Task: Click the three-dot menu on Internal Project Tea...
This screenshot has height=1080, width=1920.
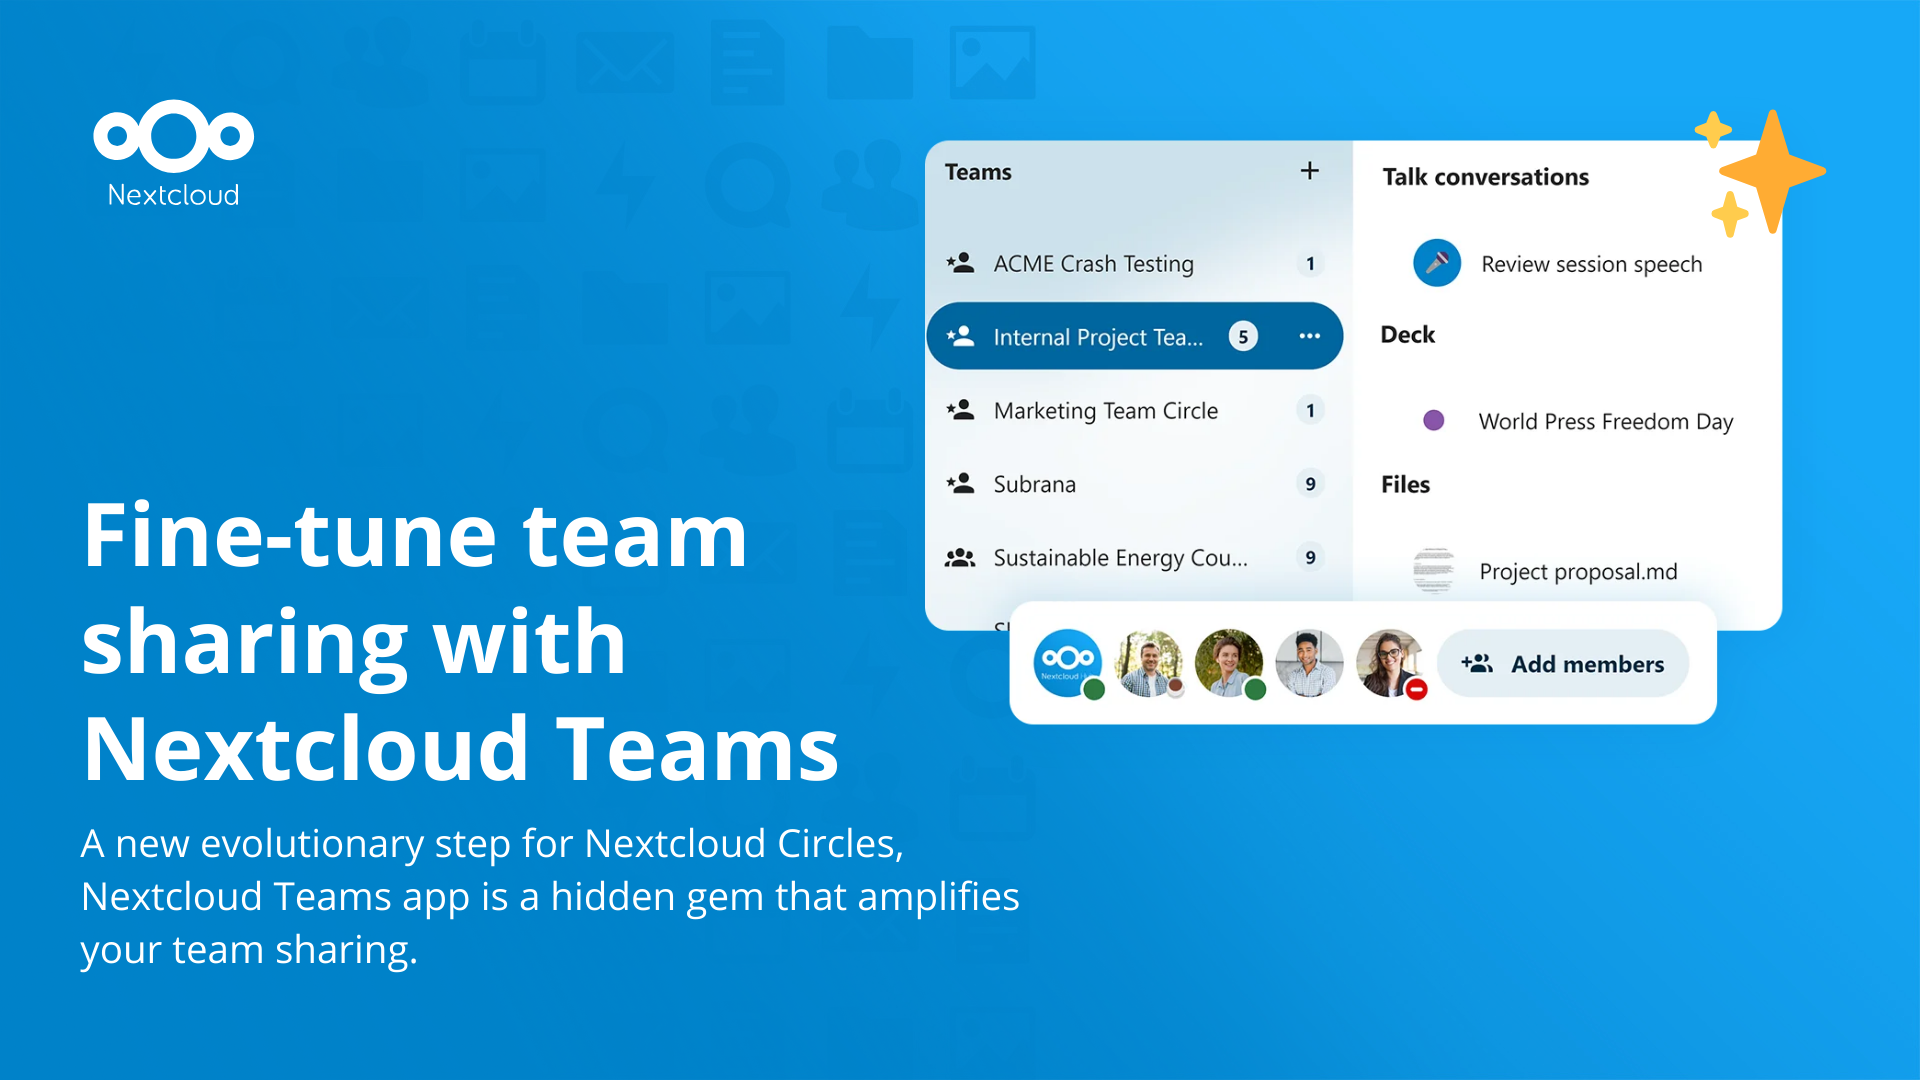Action: [x=1309, y=336]
